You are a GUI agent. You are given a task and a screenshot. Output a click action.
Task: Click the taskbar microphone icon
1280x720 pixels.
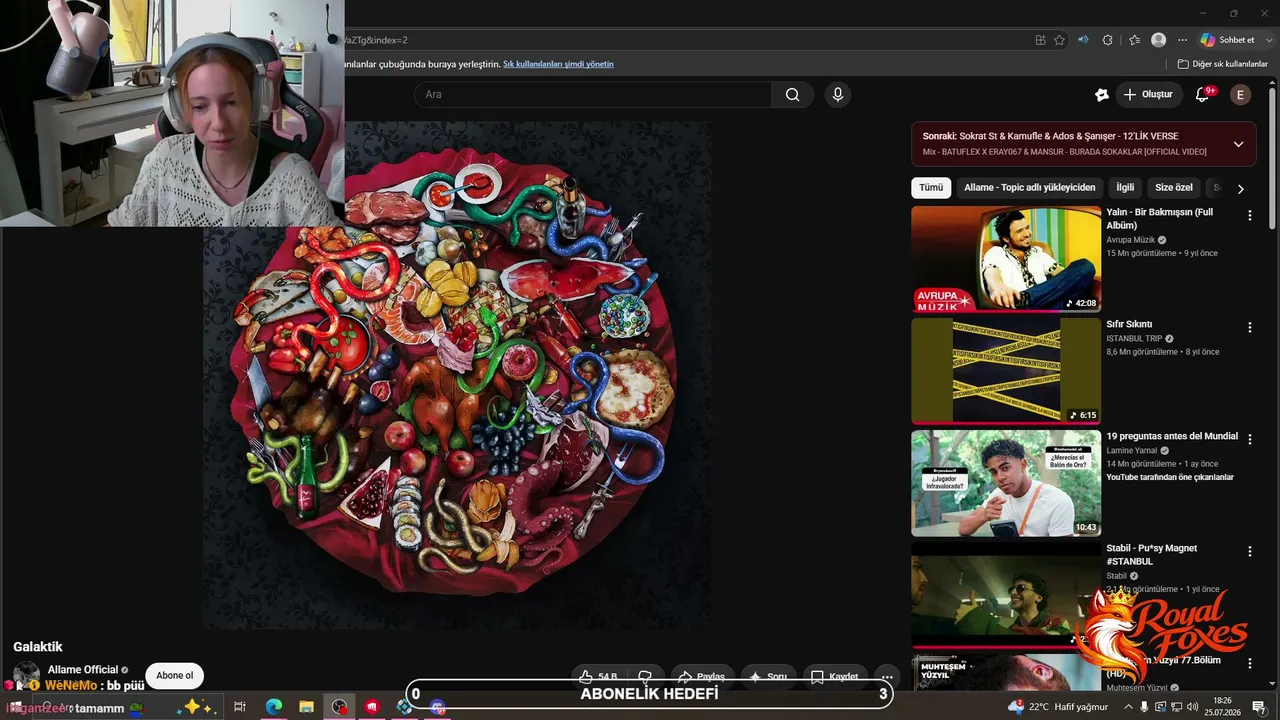1144,707
